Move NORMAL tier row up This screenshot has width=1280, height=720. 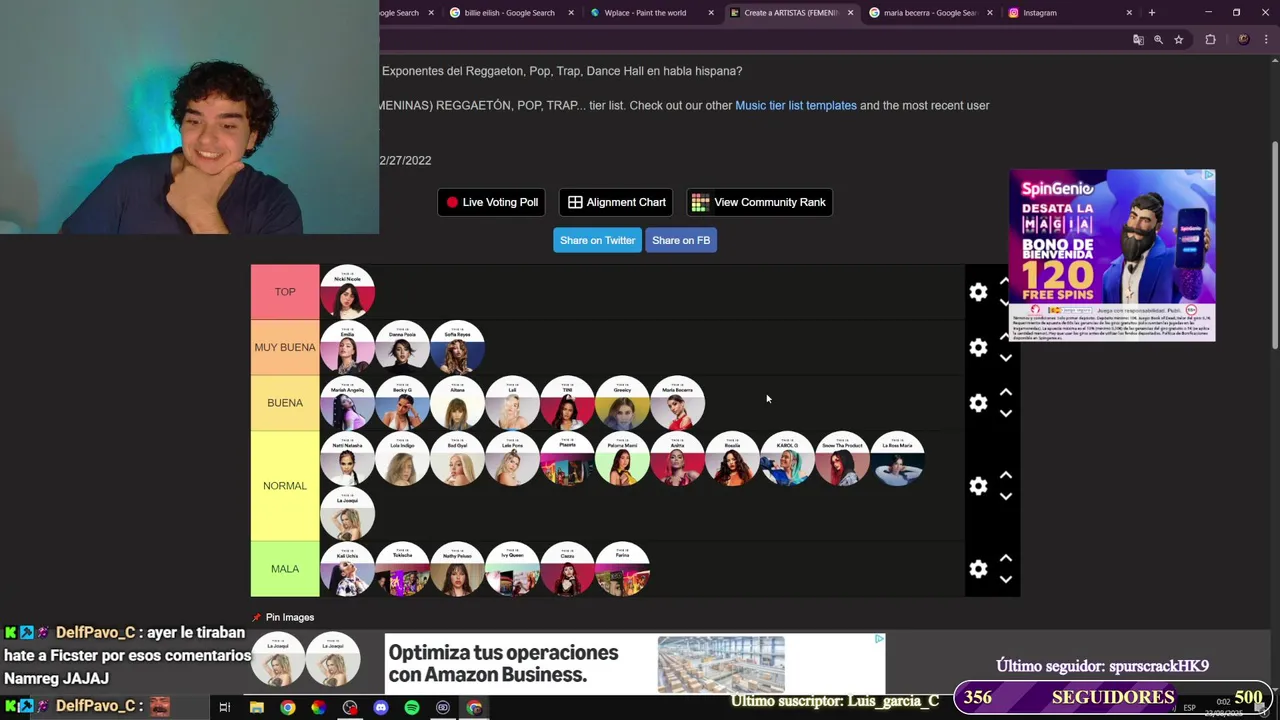[x=1005, y=475]
